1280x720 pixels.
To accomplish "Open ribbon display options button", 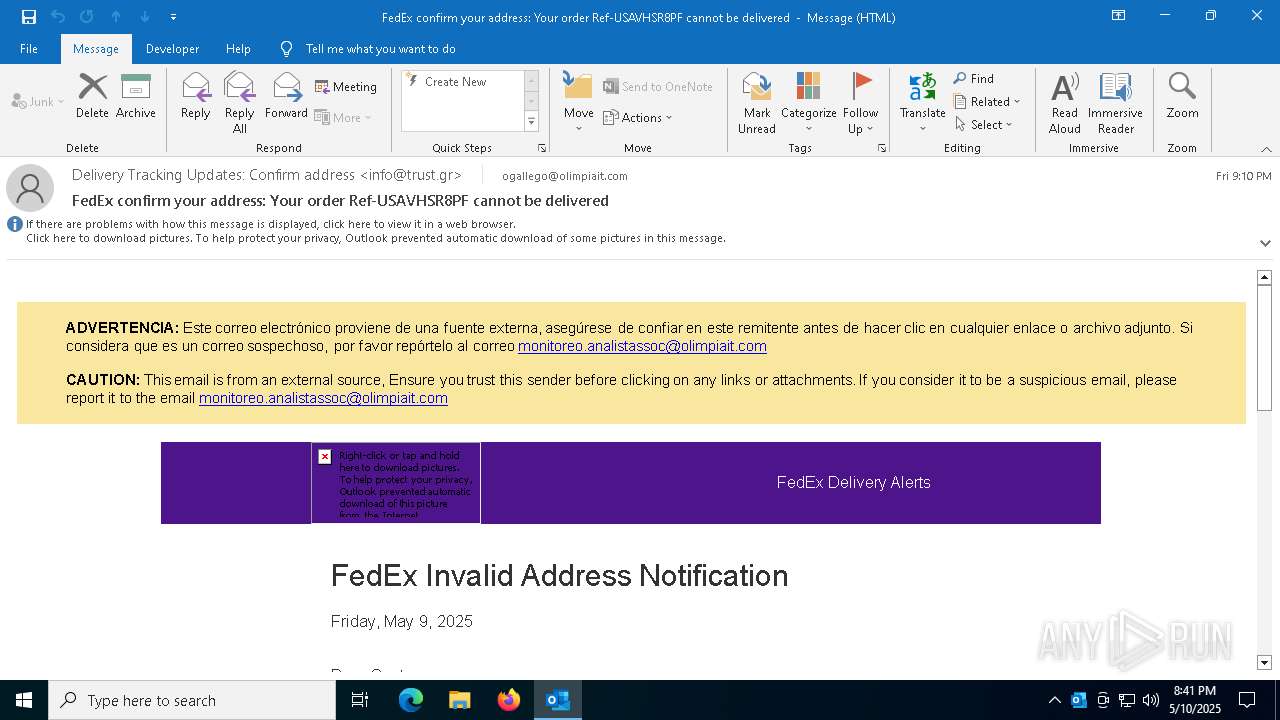I will coord(1118,16).
